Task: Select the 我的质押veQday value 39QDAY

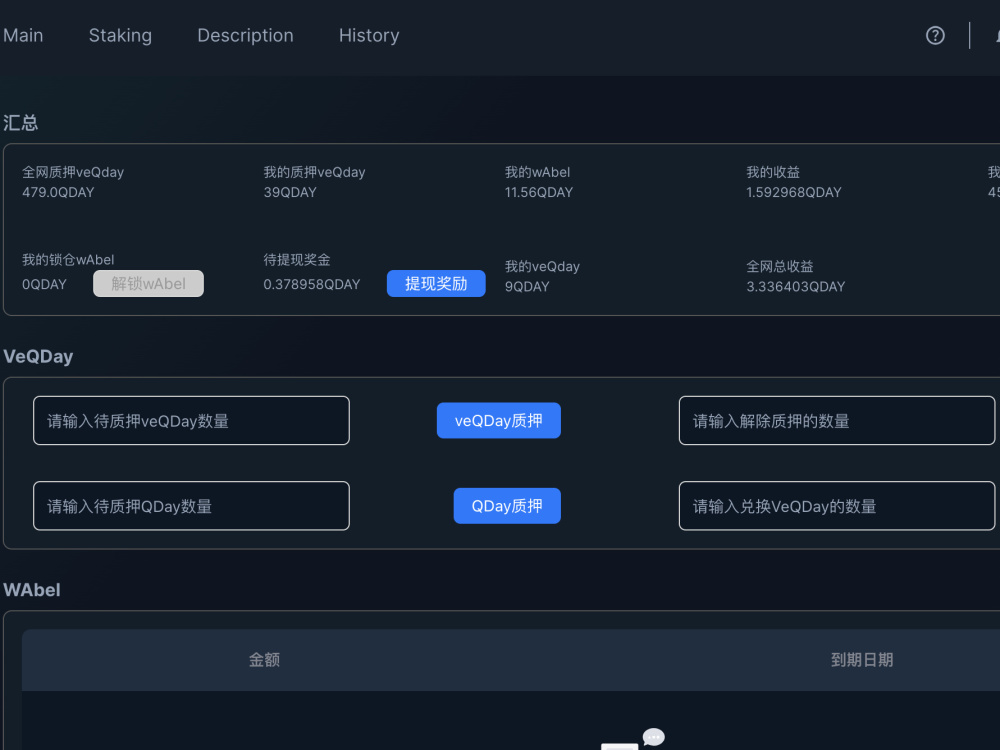Action: 290,192
